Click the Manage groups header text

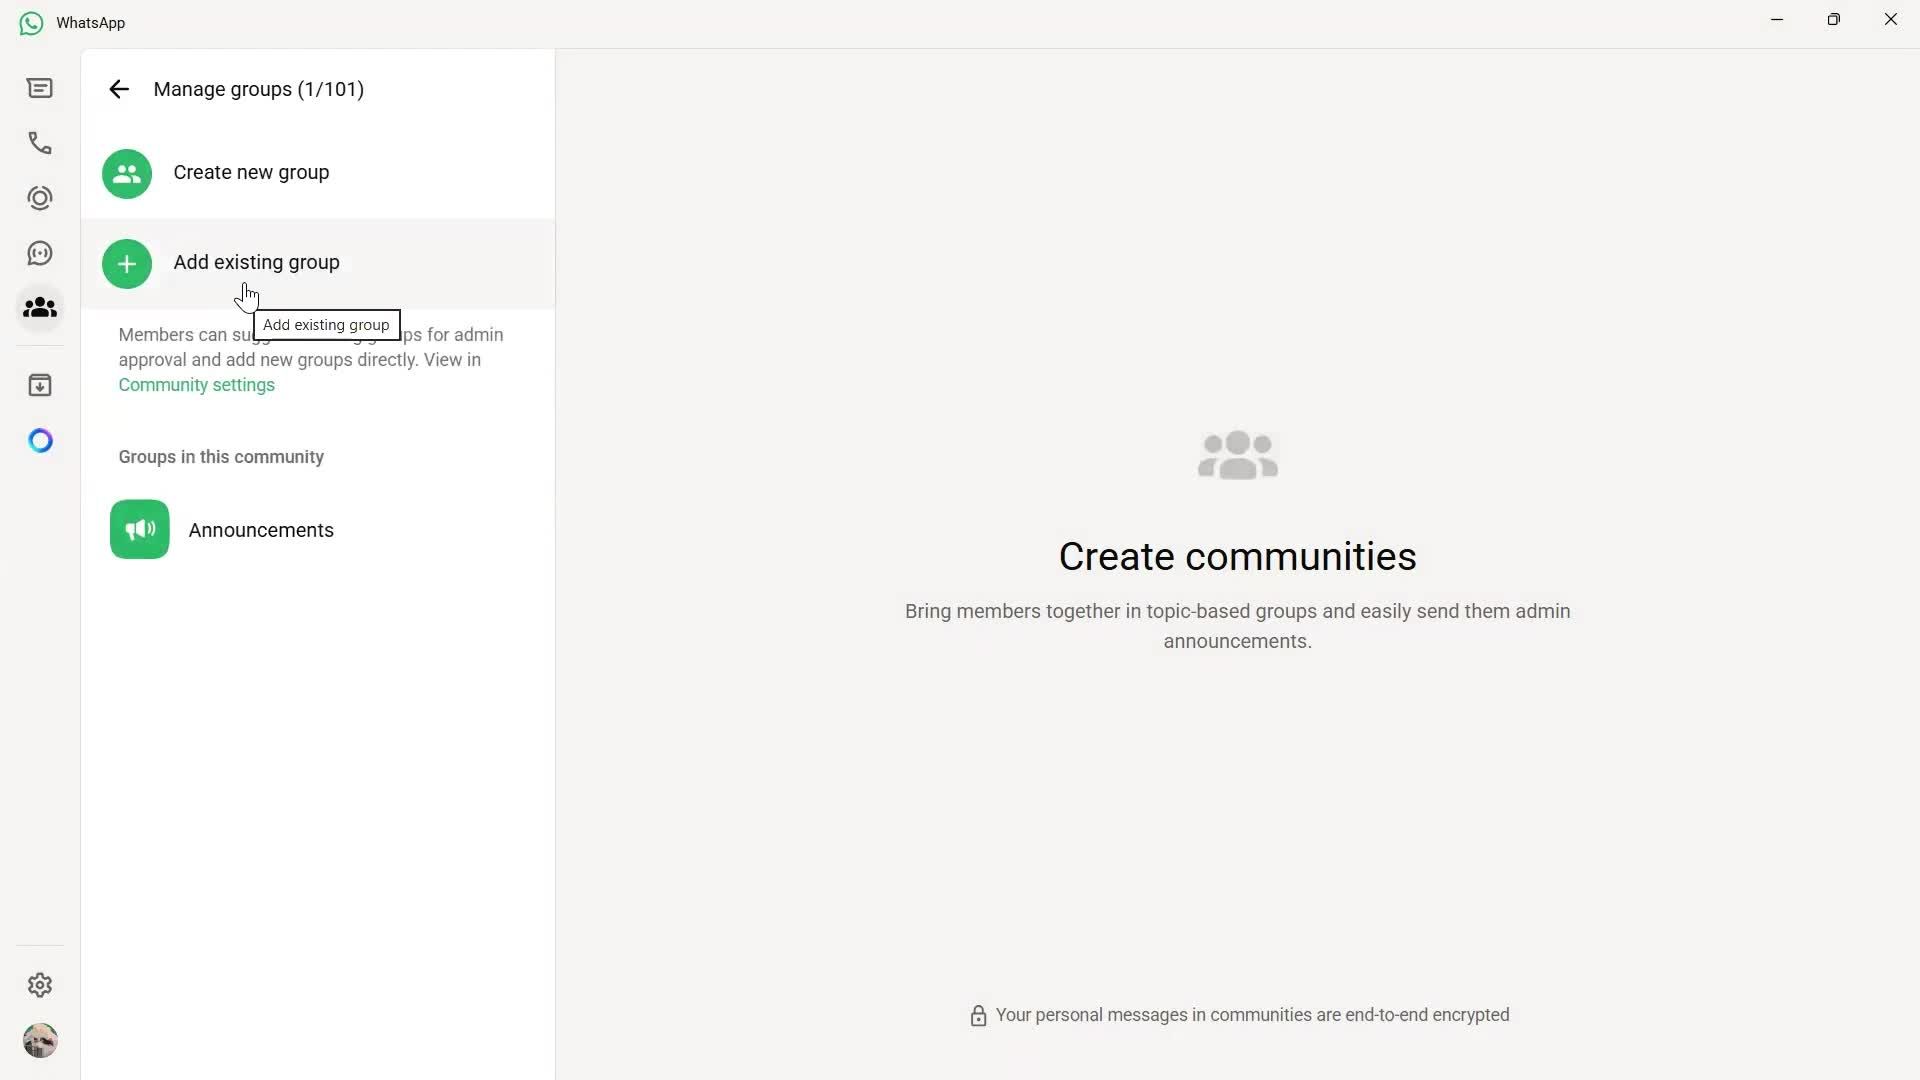tap(259, 89)
